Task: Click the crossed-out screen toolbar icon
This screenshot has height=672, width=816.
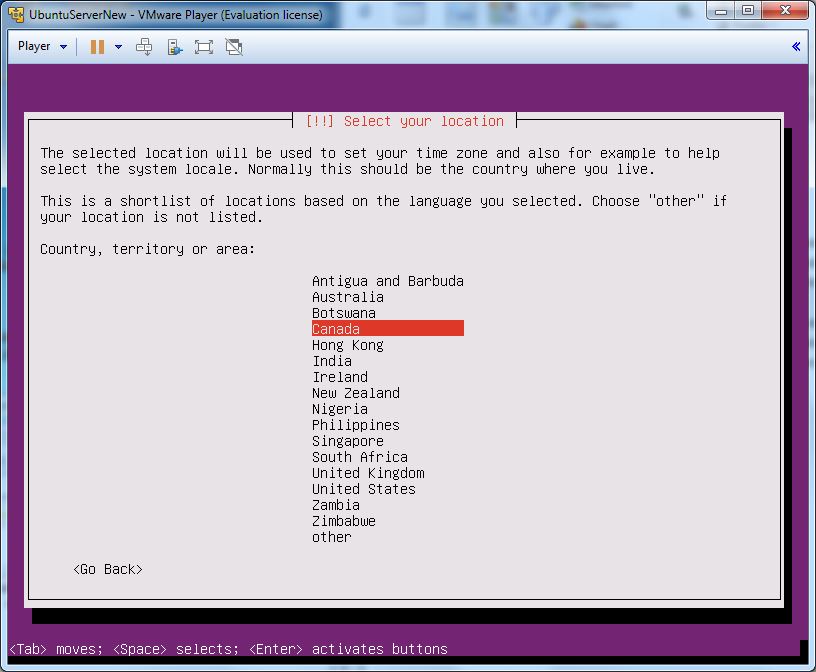Action: 234,47
